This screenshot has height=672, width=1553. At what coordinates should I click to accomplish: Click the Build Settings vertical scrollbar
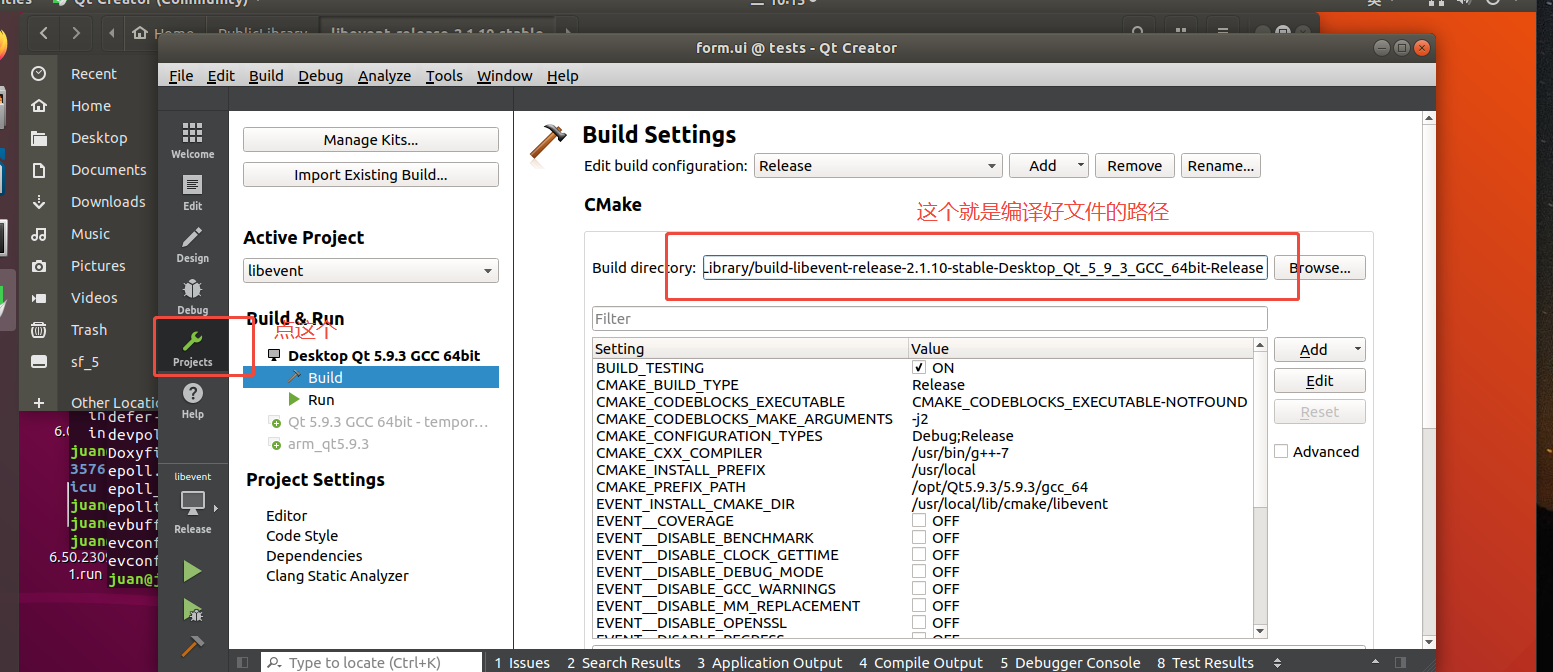1429,380
